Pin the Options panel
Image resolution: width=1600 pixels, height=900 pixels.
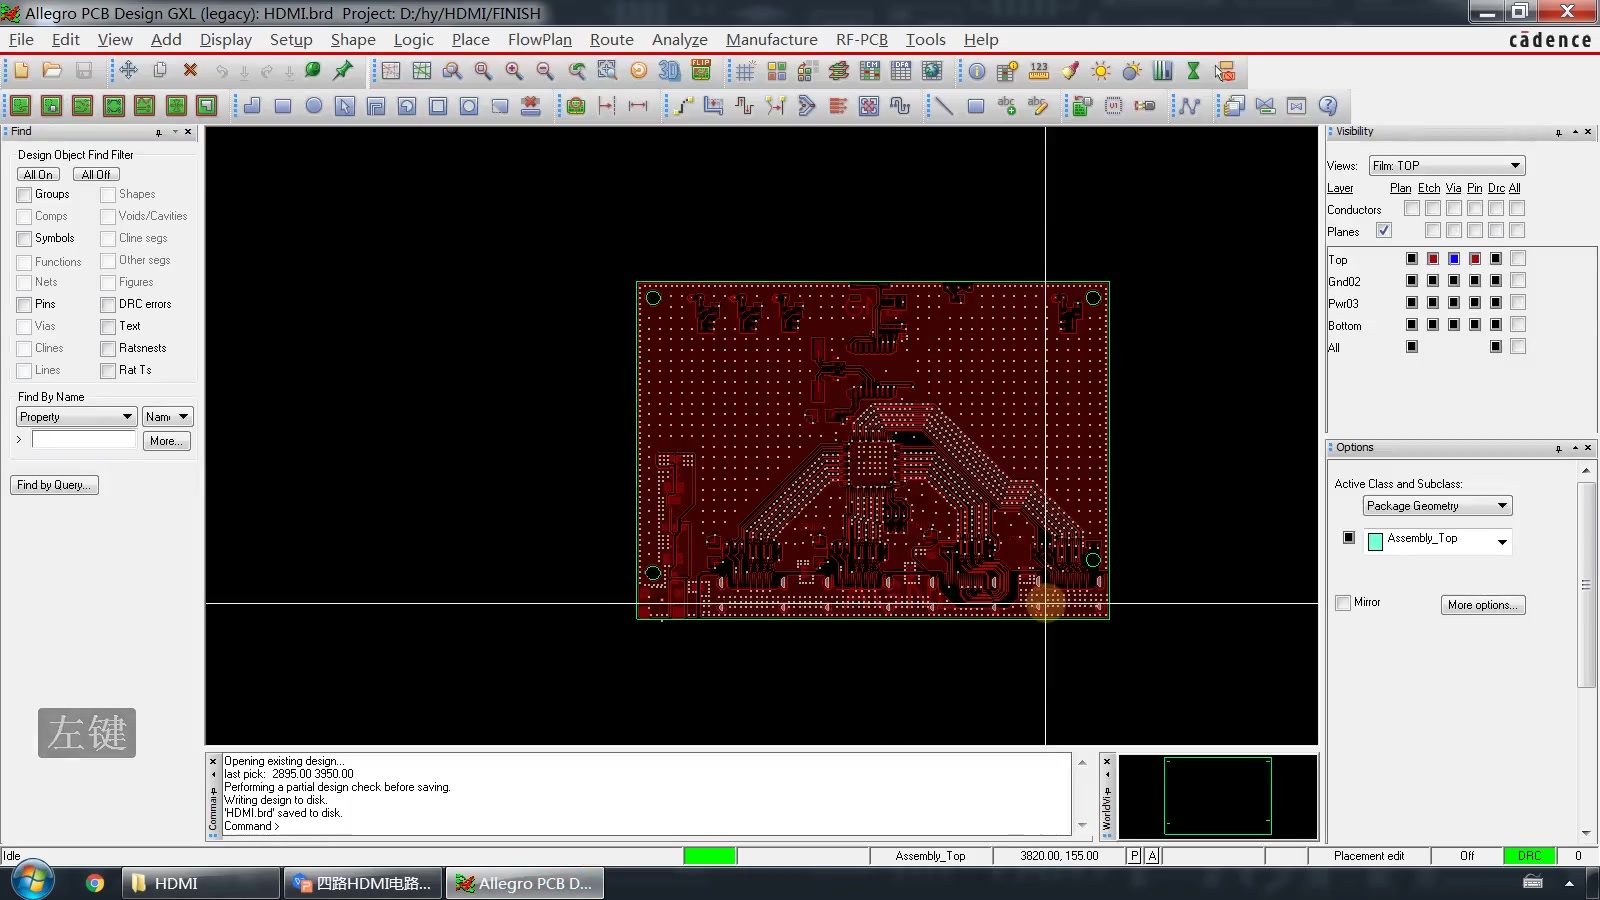(1558, 448)
